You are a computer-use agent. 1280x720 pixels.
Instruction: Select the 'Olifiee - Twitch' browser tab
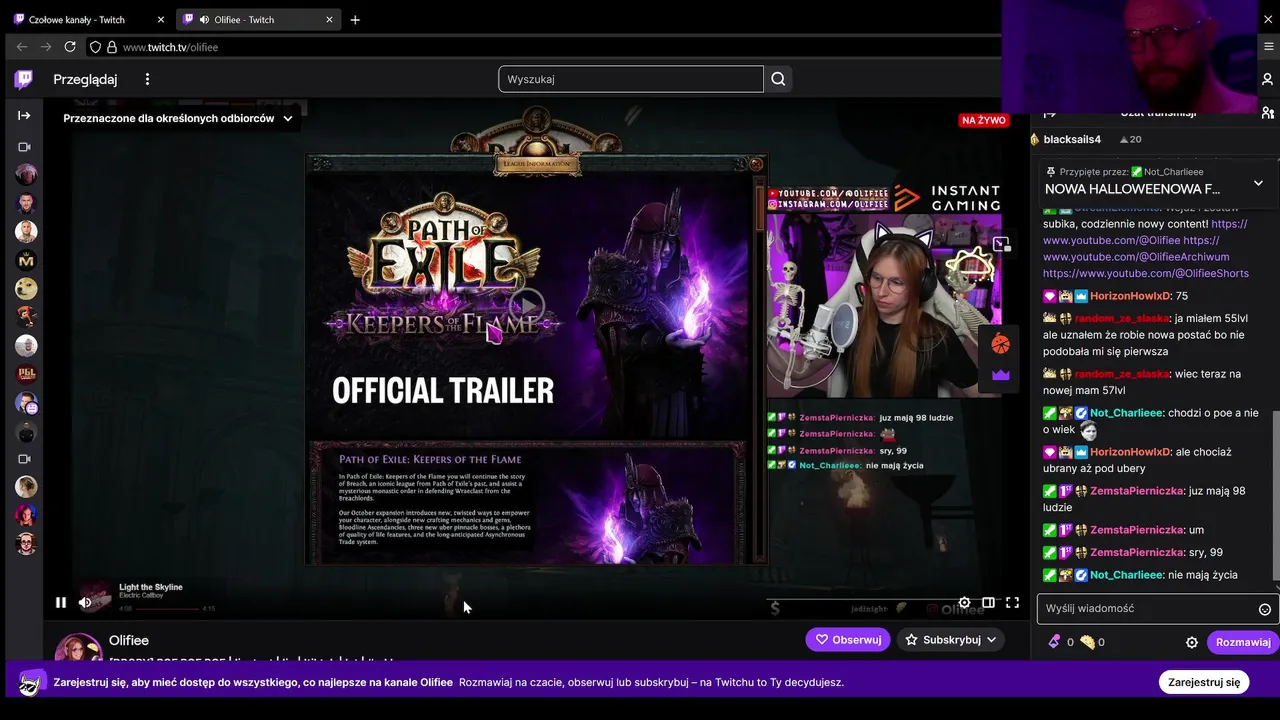259,20
